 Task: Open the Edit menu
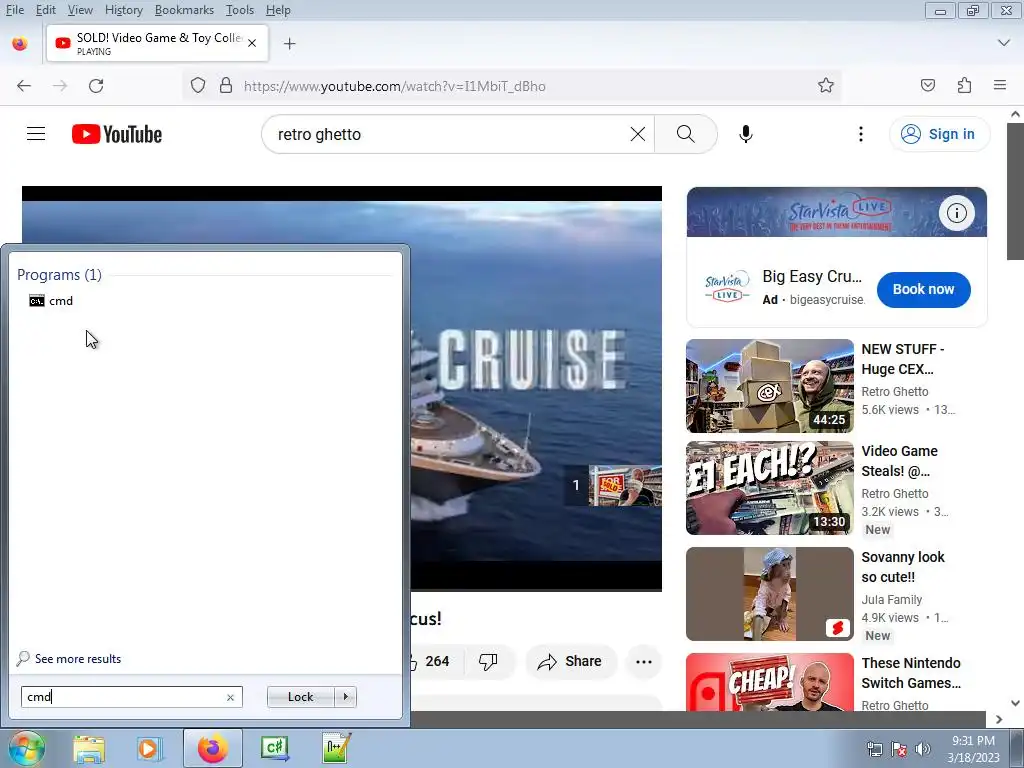tap(46, 10)
